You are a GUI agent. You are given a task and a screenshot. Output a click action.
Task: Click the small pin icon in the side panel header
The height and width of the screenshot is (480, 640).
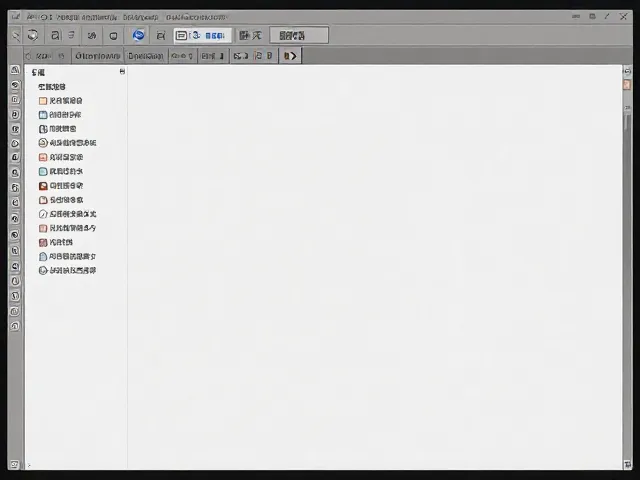[122, 71]
